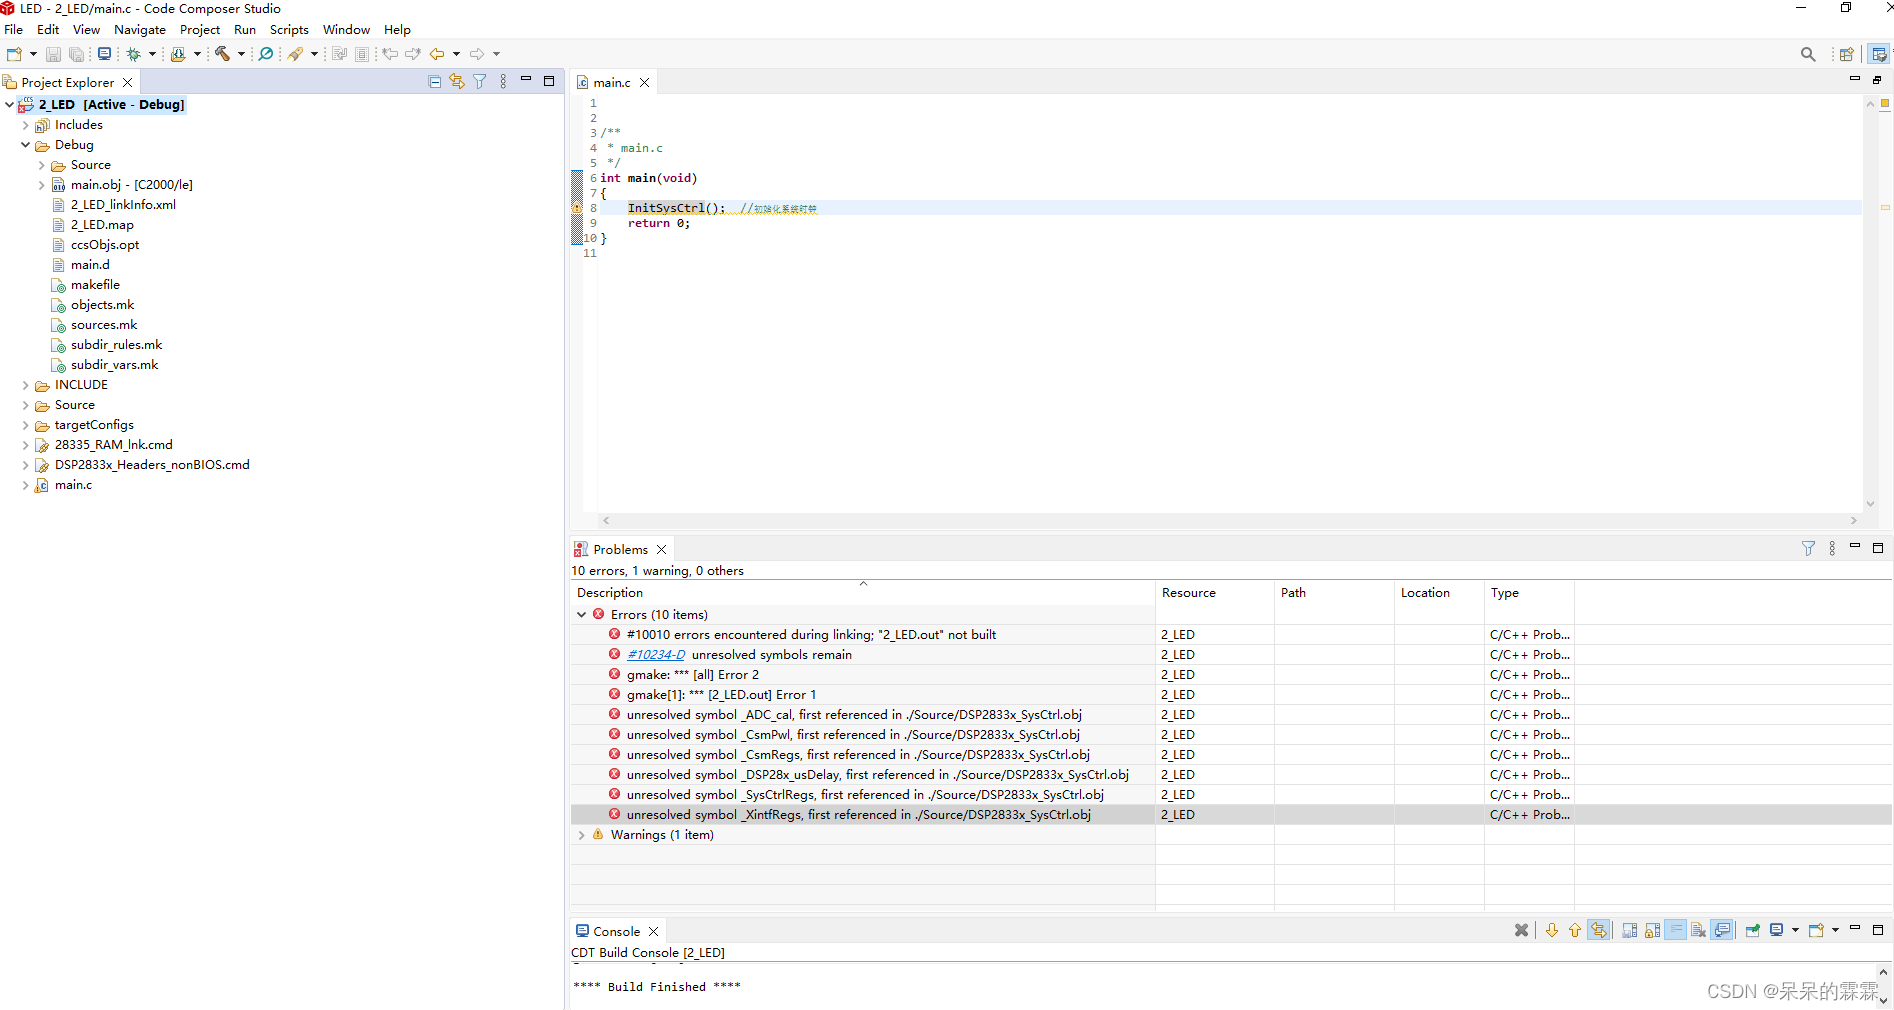Open the File menu
The width and height of the screenshot is (1894, 1010).
14,30
